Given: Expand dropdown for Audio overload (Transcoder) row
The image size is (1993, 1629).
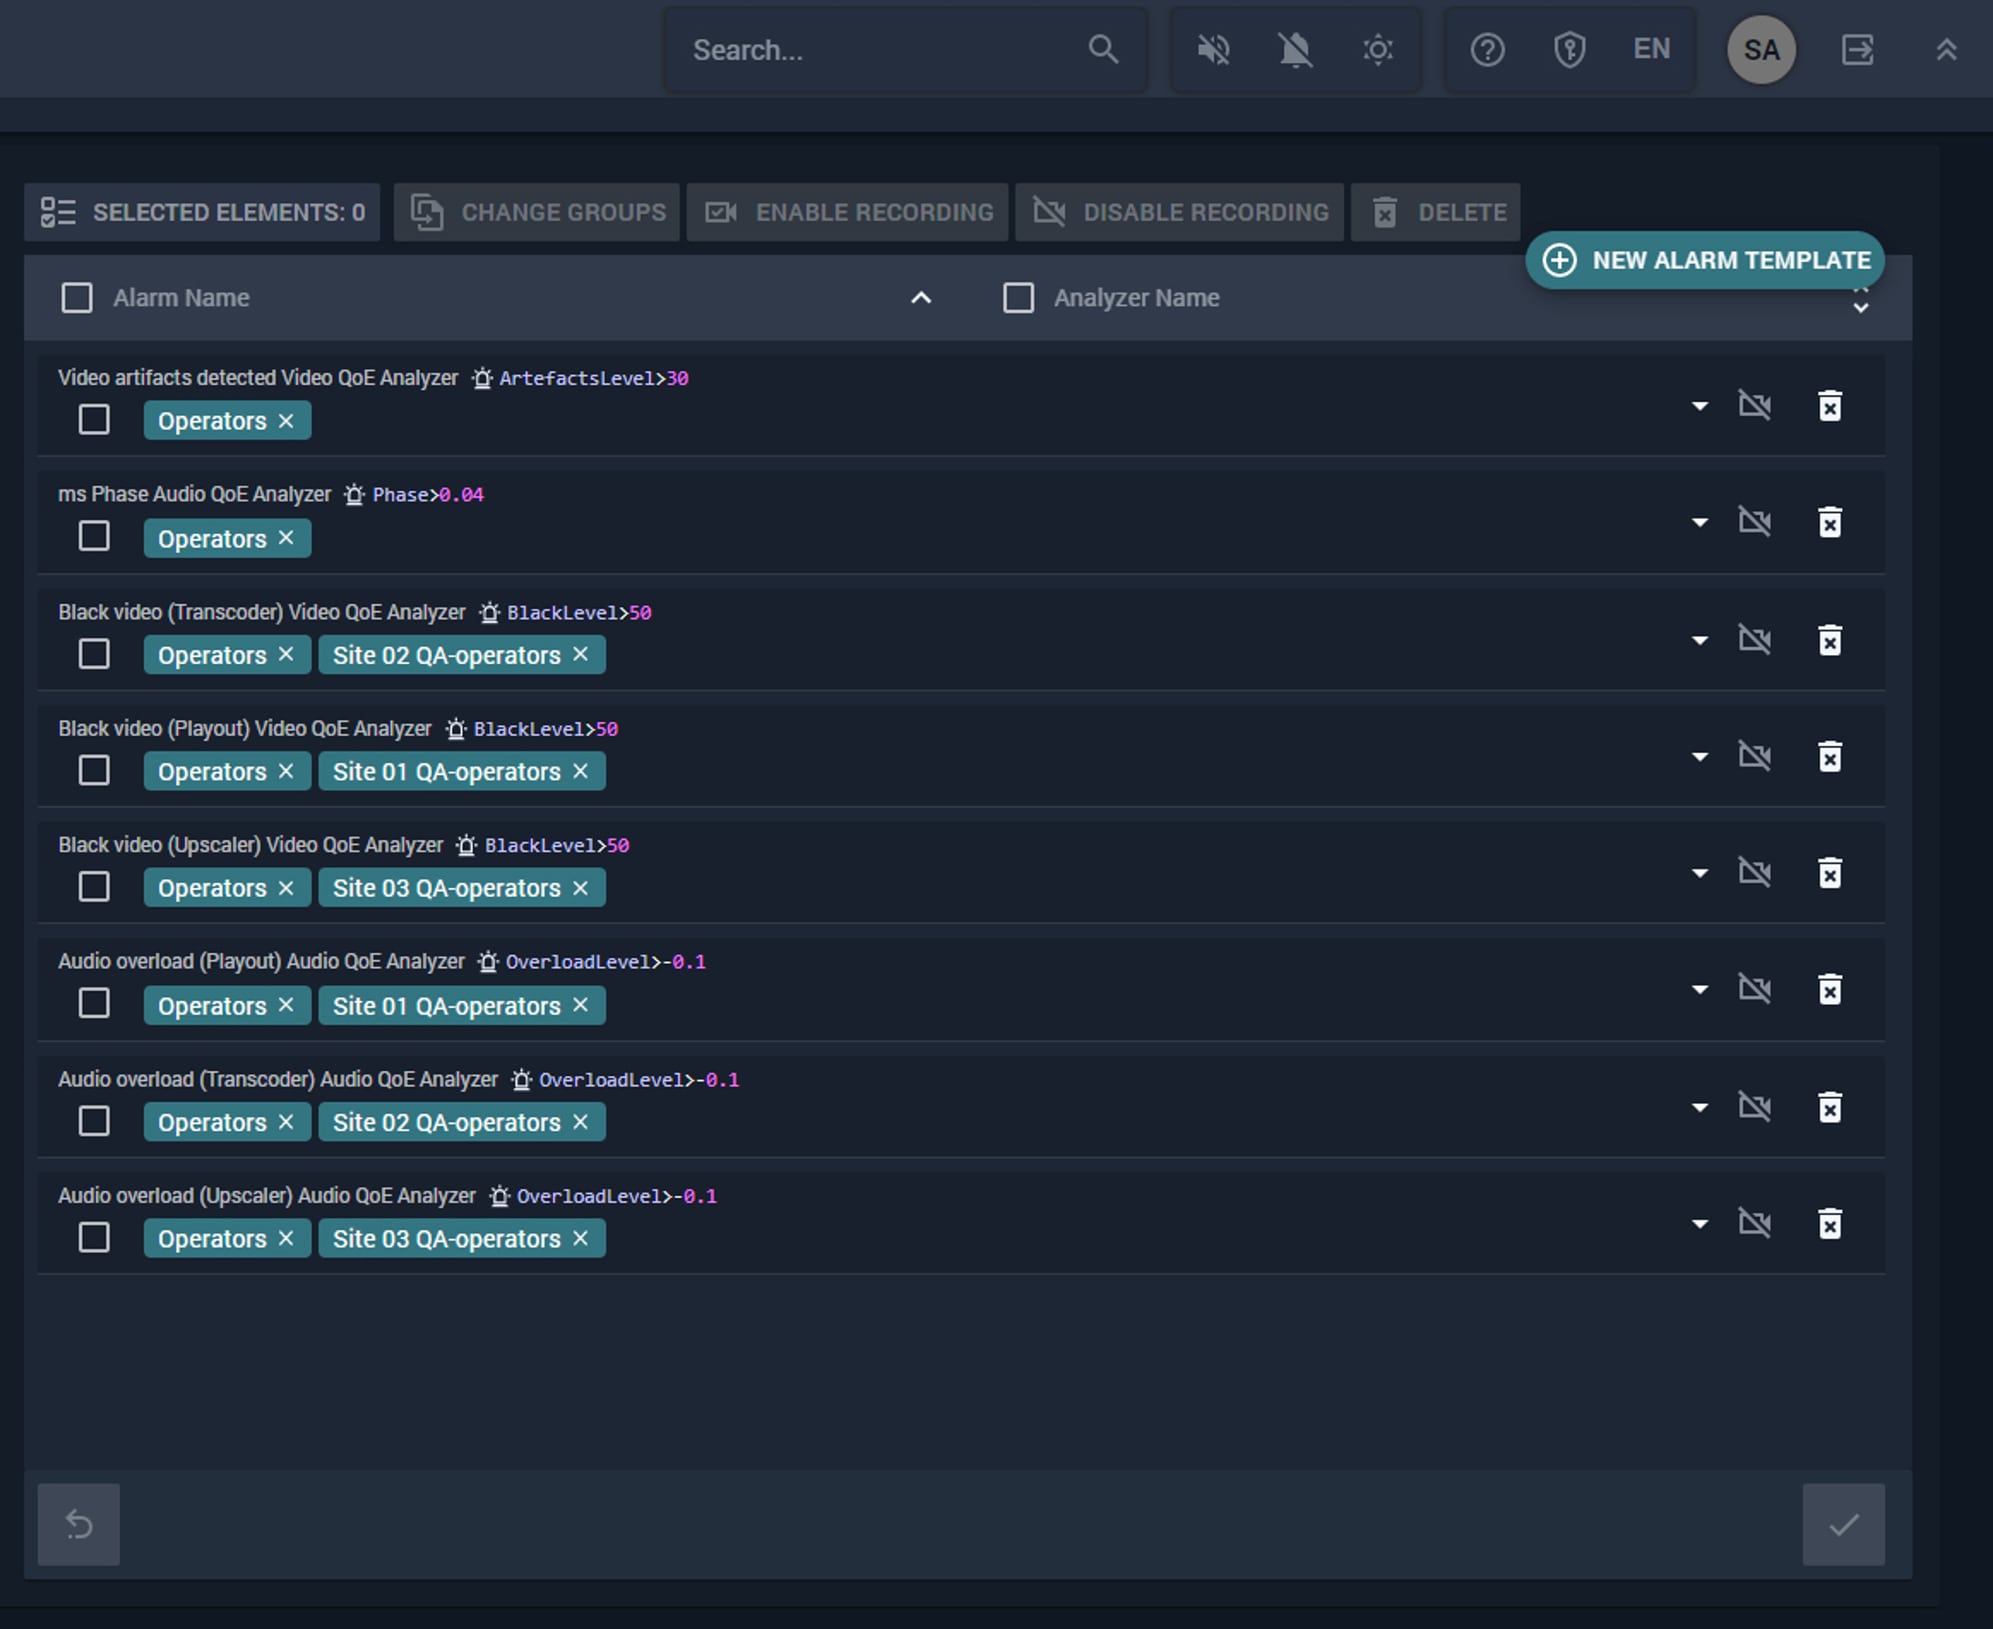Looking at the screenshot, I should 1699,1107.
